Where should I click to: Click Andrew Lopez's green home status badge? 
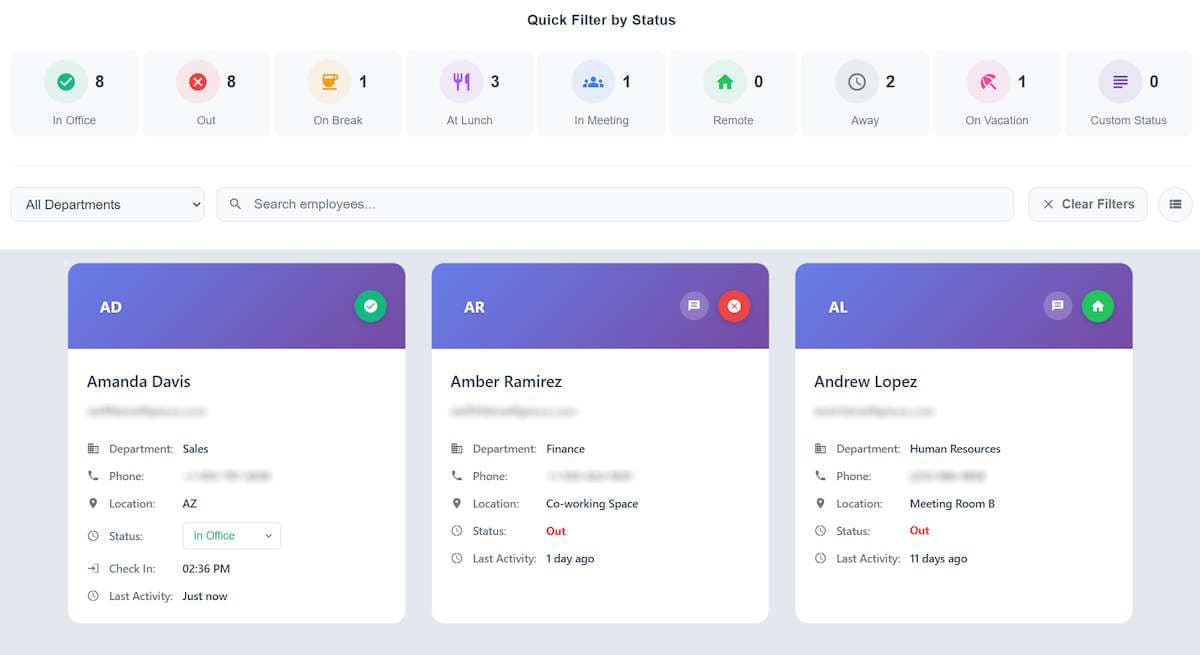coord(1098,306)
